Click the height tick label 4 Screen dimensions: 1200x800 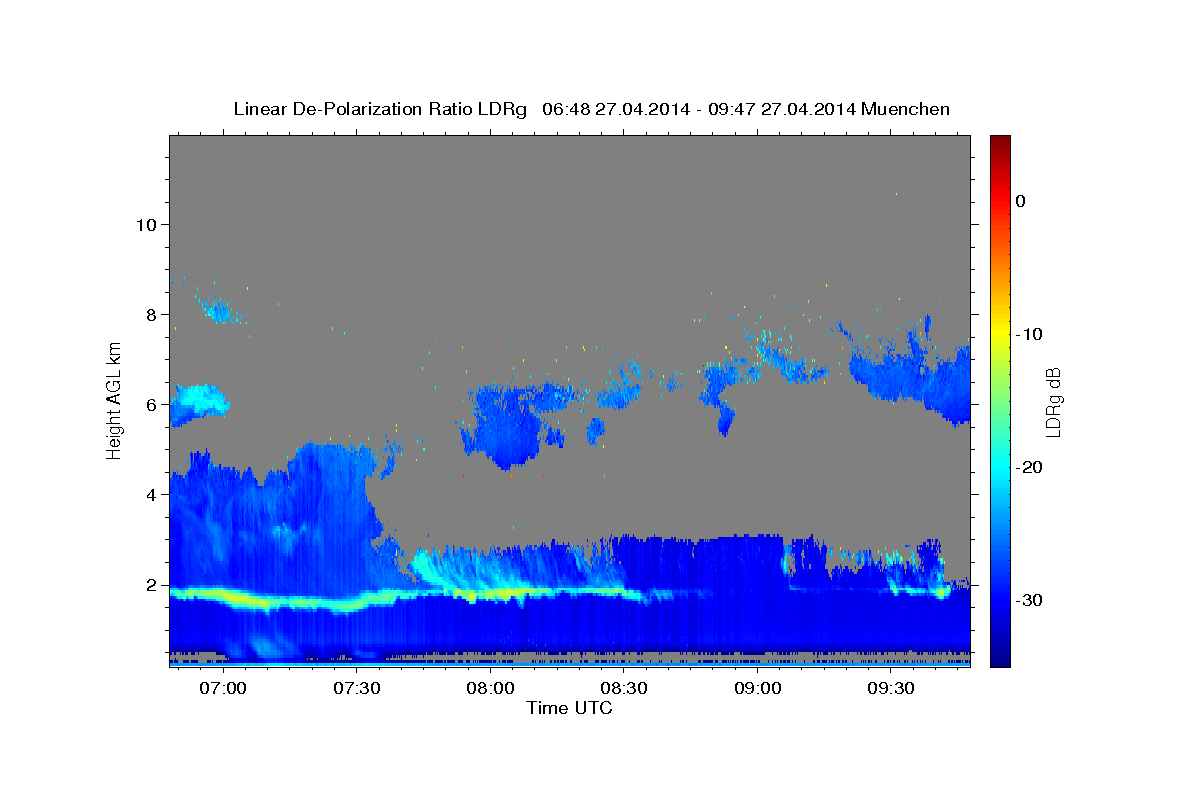(x=149, y=494)
